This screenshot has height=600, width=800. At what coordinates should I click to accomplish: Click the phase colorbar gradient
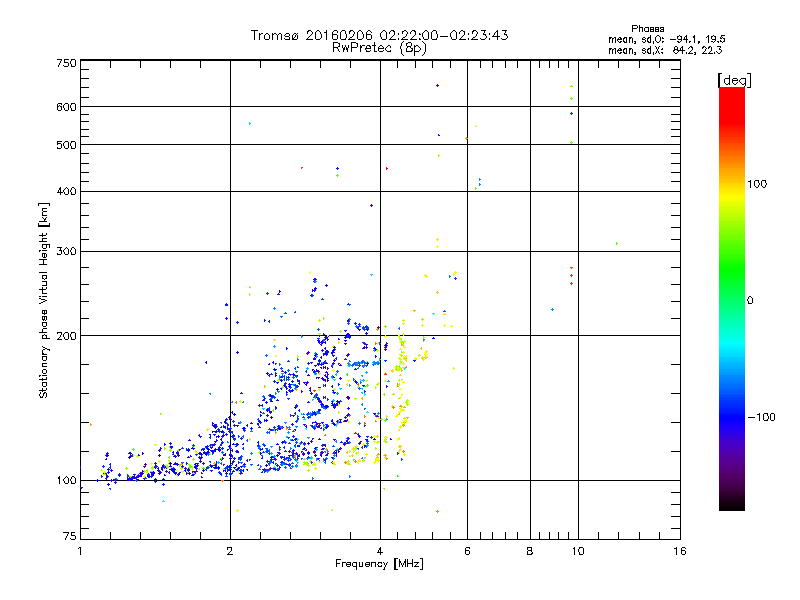[732, 298]
